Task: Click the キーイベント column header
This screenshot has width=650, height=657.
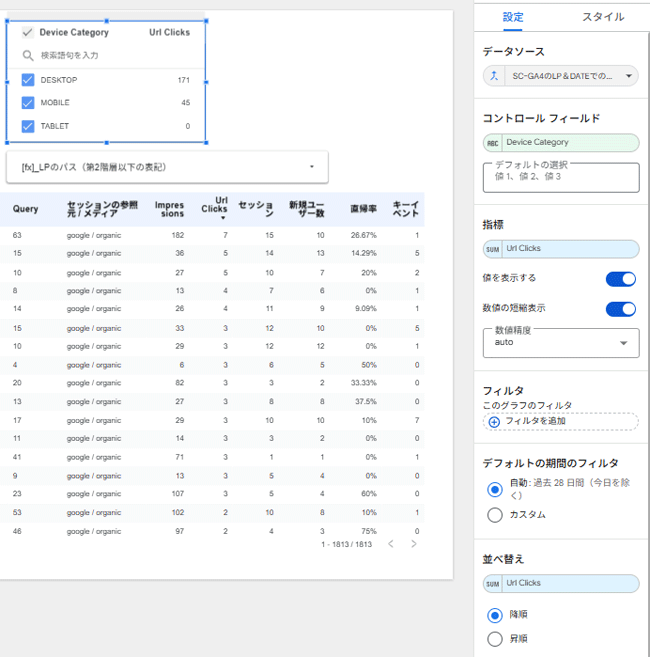Action: click(405, 209)
